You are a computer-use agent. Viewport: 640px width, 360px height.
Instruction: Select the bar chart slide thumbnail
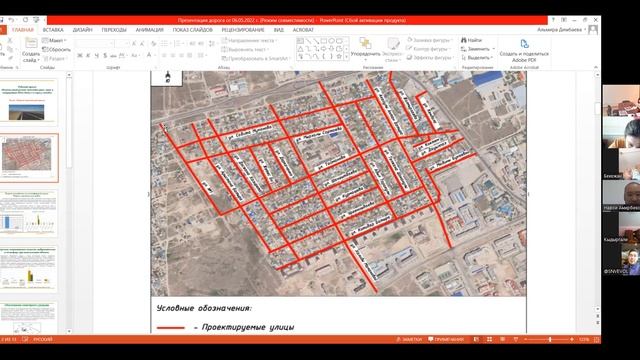coord(29,213)
